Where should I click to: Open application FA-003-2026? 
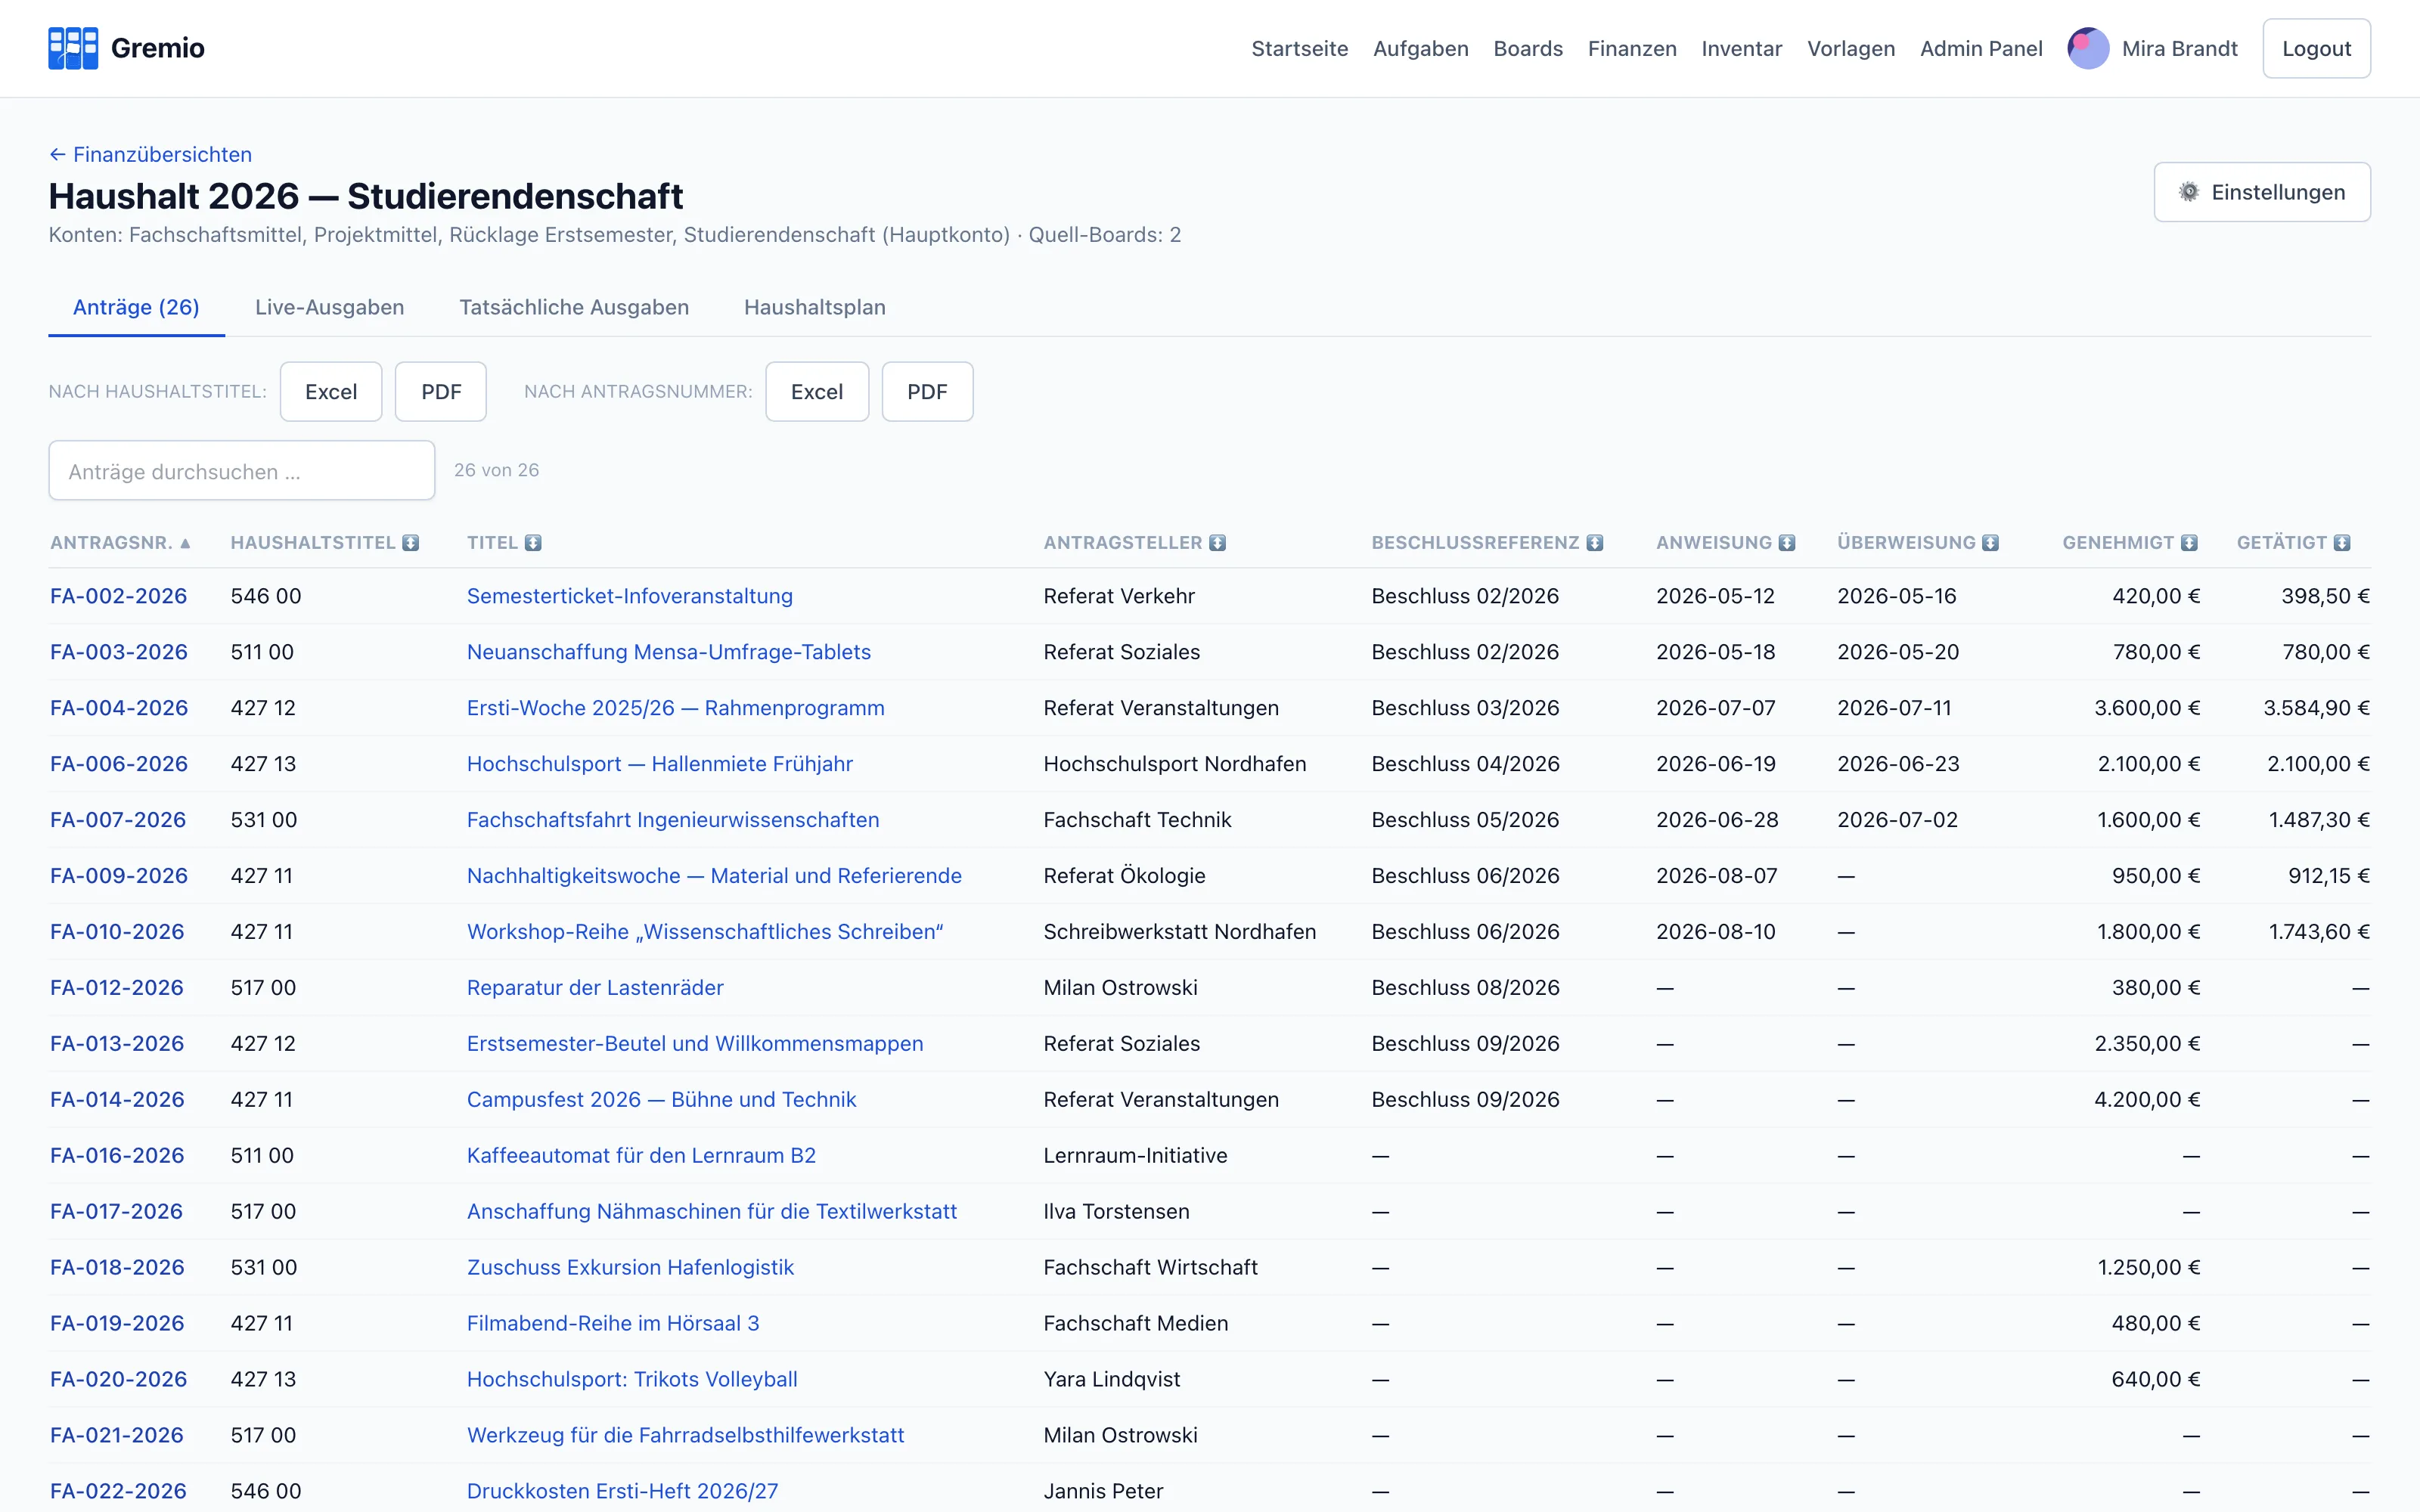119,652
